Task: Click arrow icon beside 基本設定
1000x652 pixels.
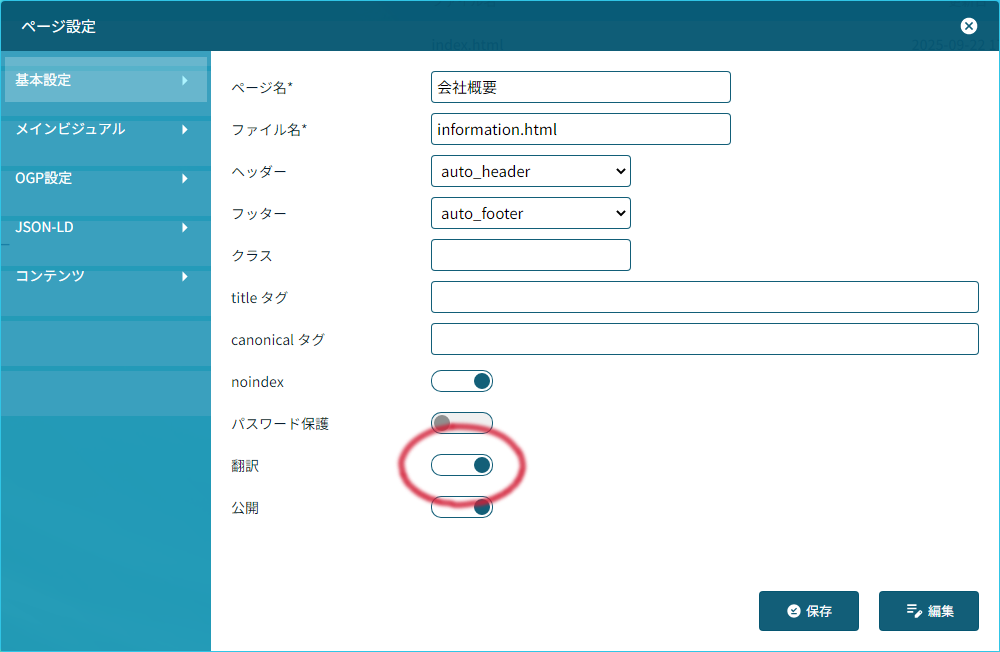Action: (x=185, y=80)
